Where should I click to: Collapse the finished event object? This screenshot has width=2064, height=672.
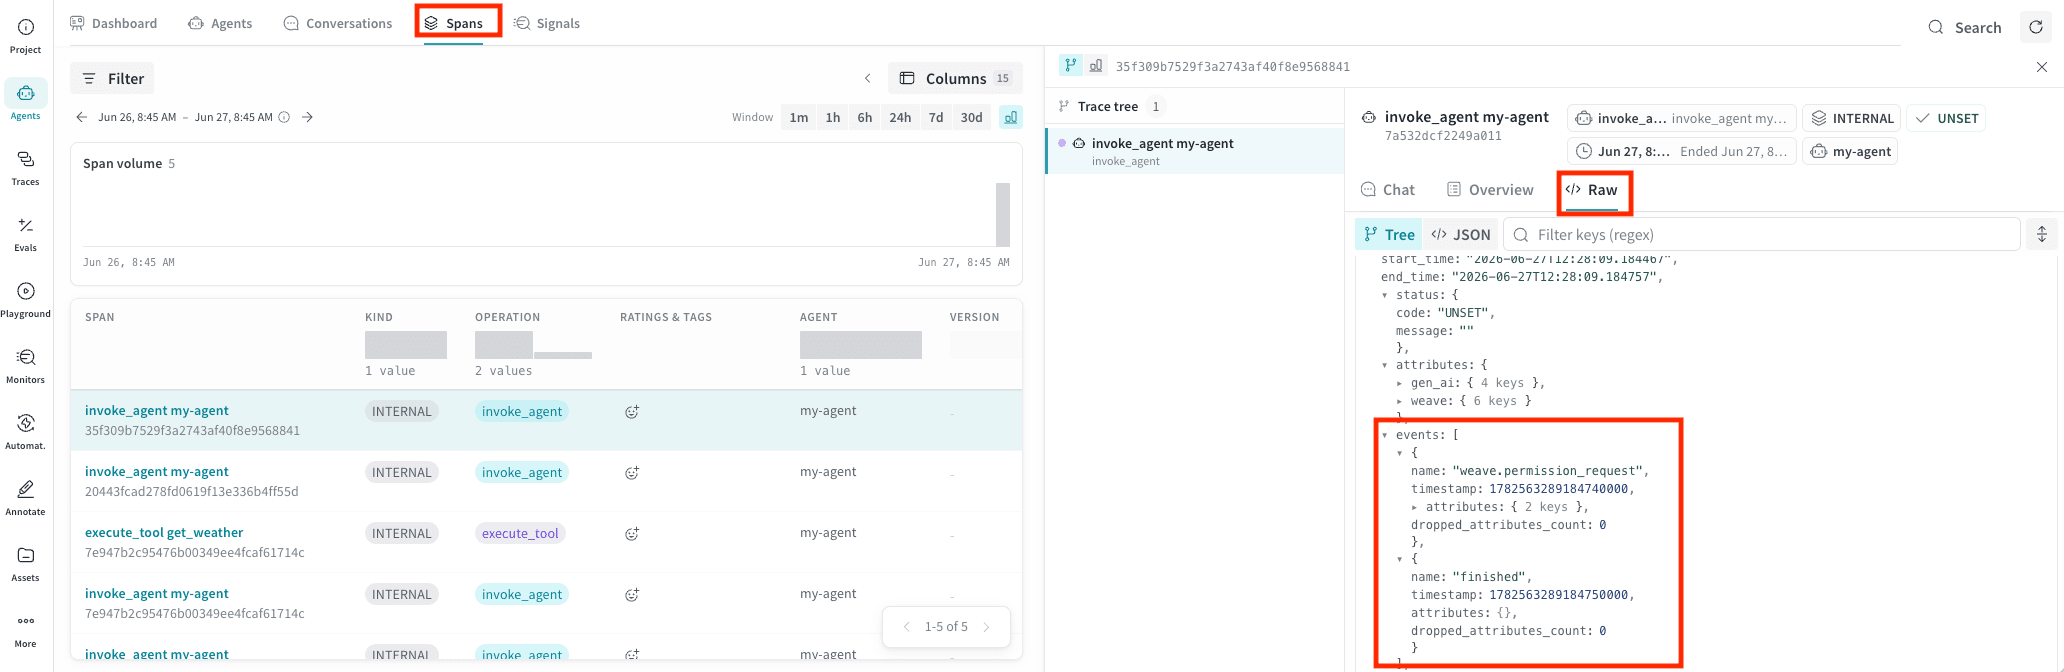coord(1400,559)
